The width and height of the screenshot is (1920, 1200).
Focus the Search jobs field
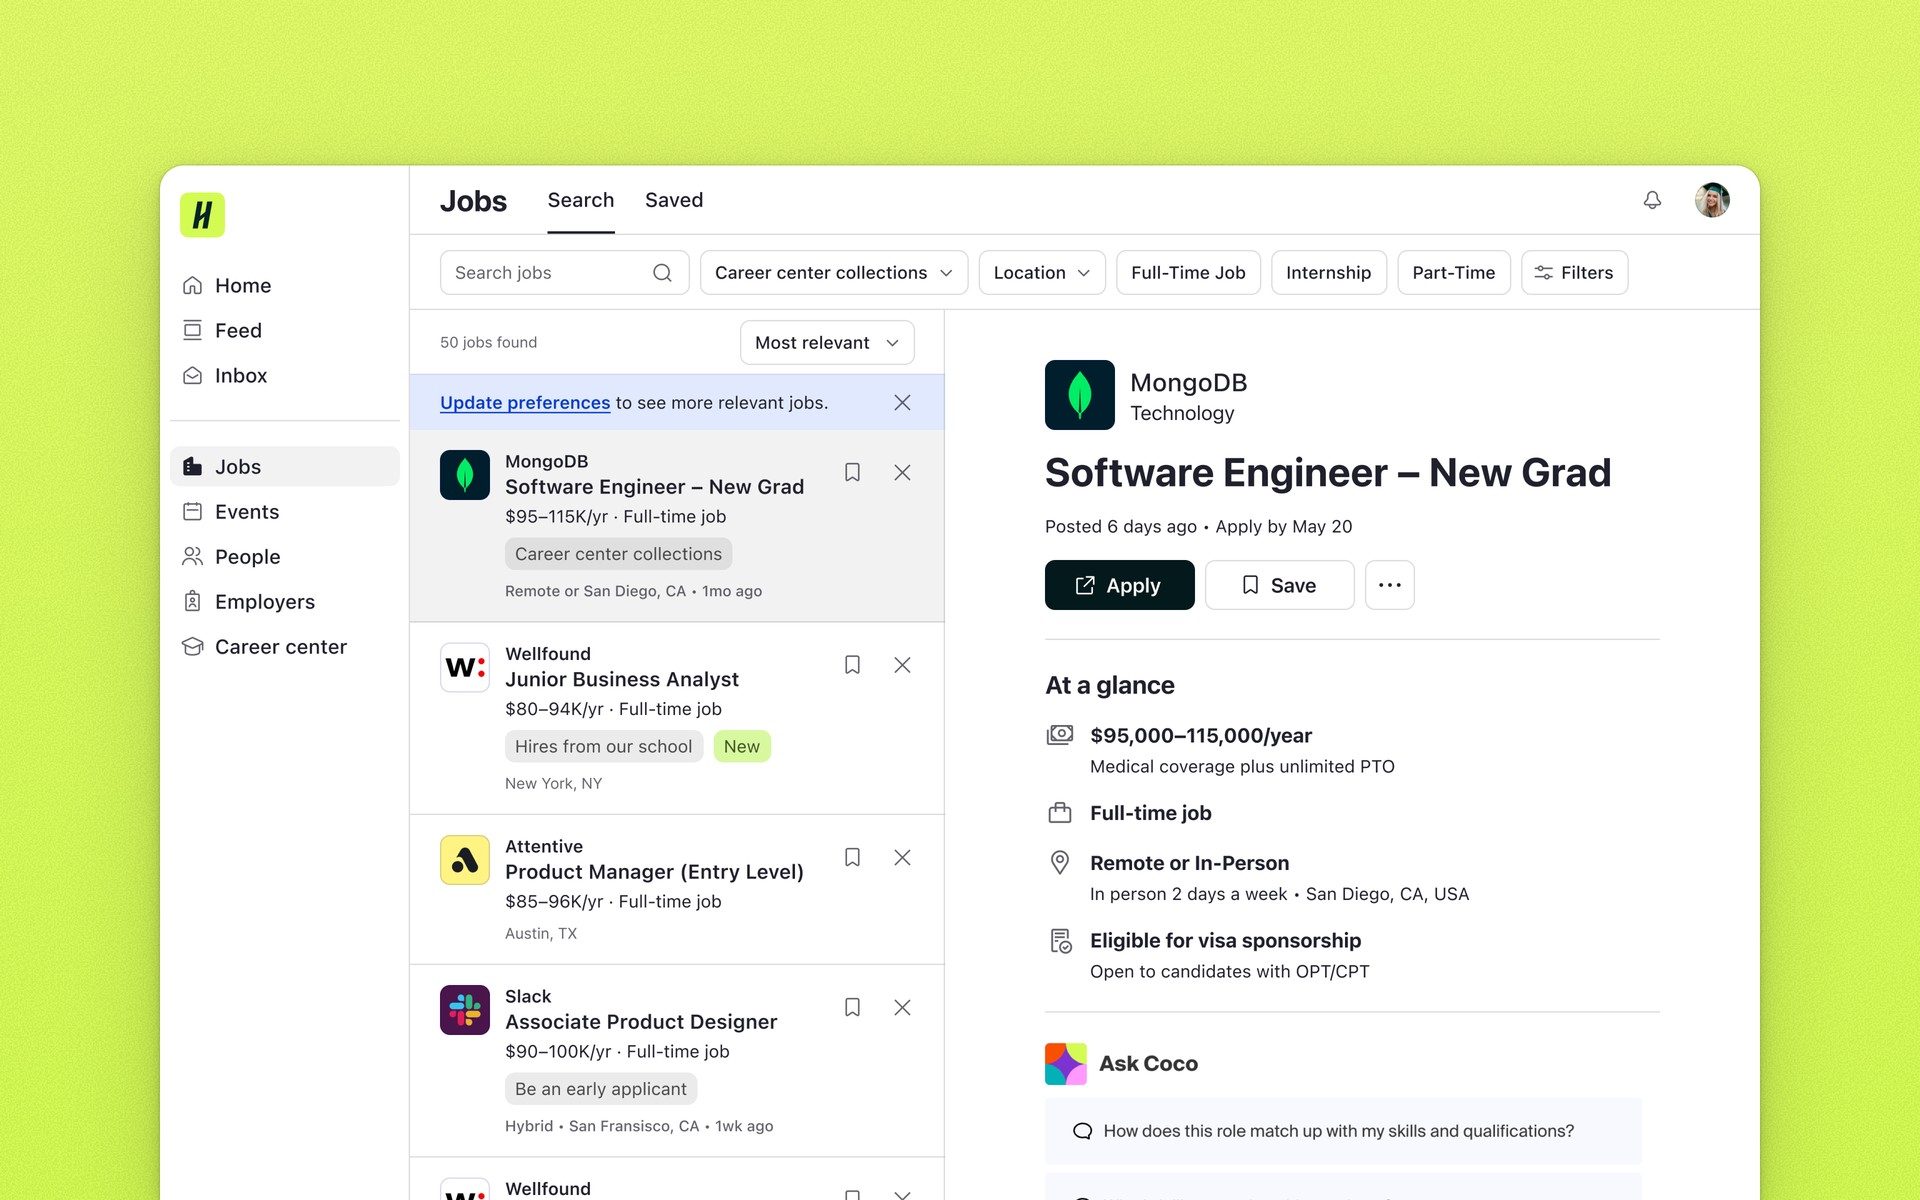564,273
